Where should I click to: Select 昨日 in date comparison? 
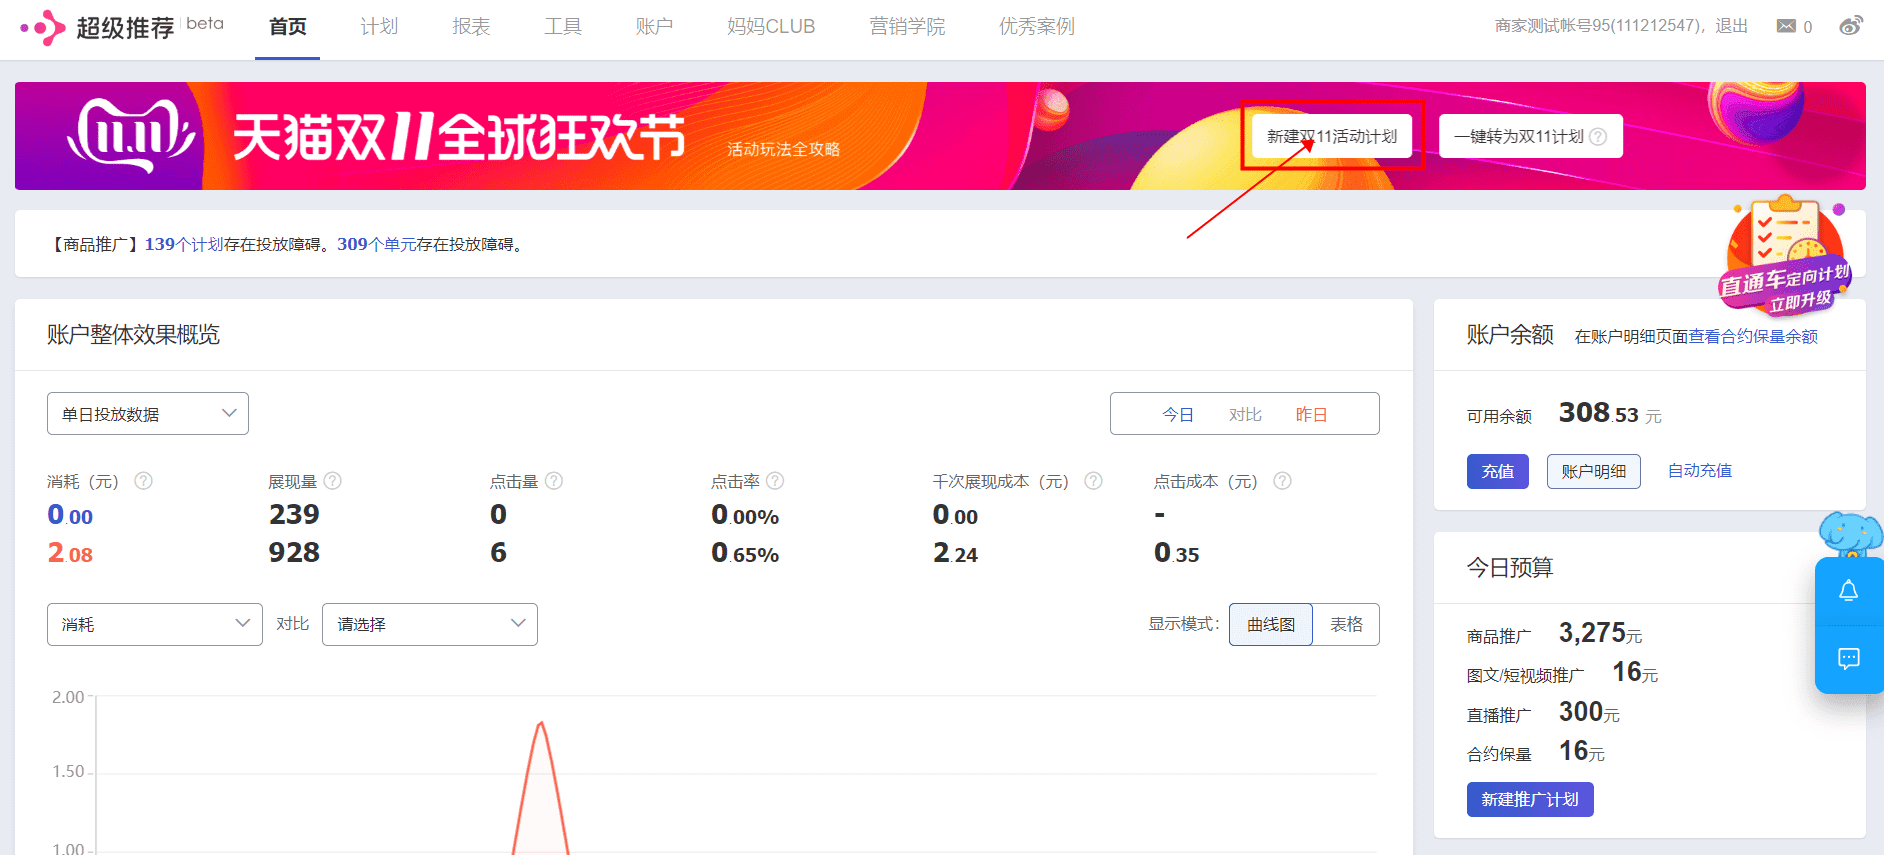[x=1311, y=414]
